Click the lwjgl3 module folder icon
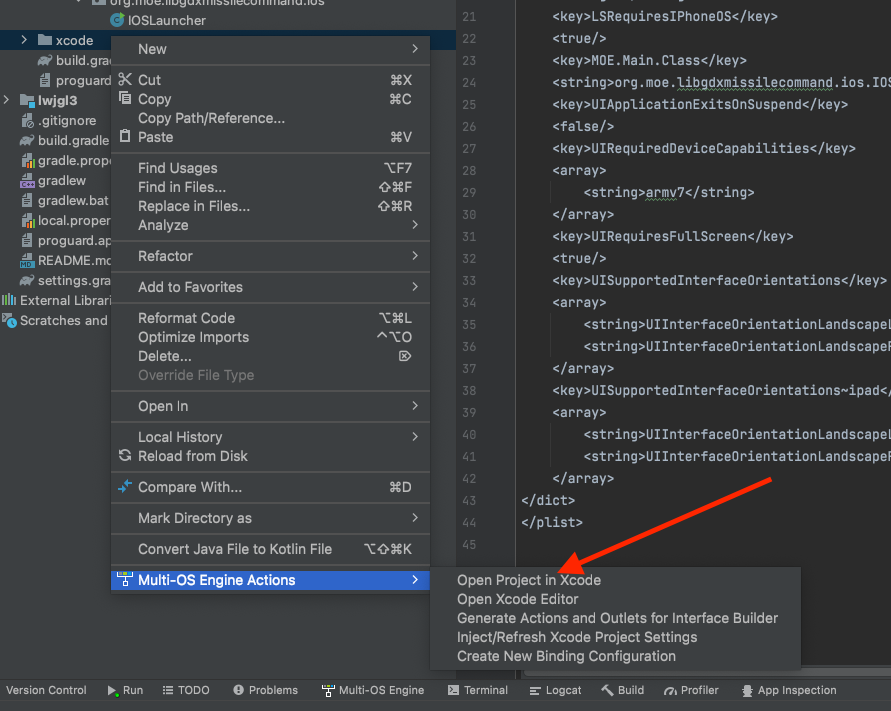This screenshot has width=891, height=711. tap(27, 100)
